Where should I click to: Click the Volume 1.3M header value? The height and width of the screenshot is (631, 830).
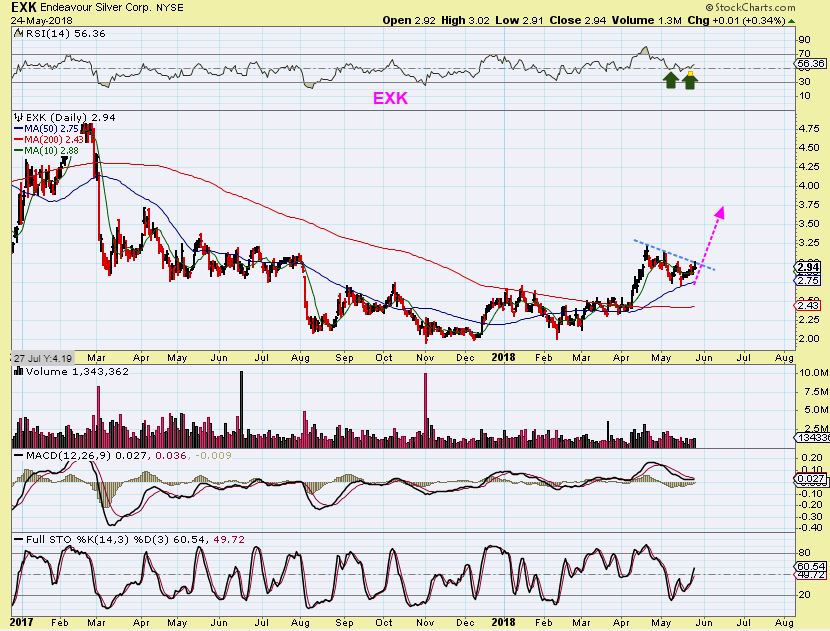coord(646,21)
